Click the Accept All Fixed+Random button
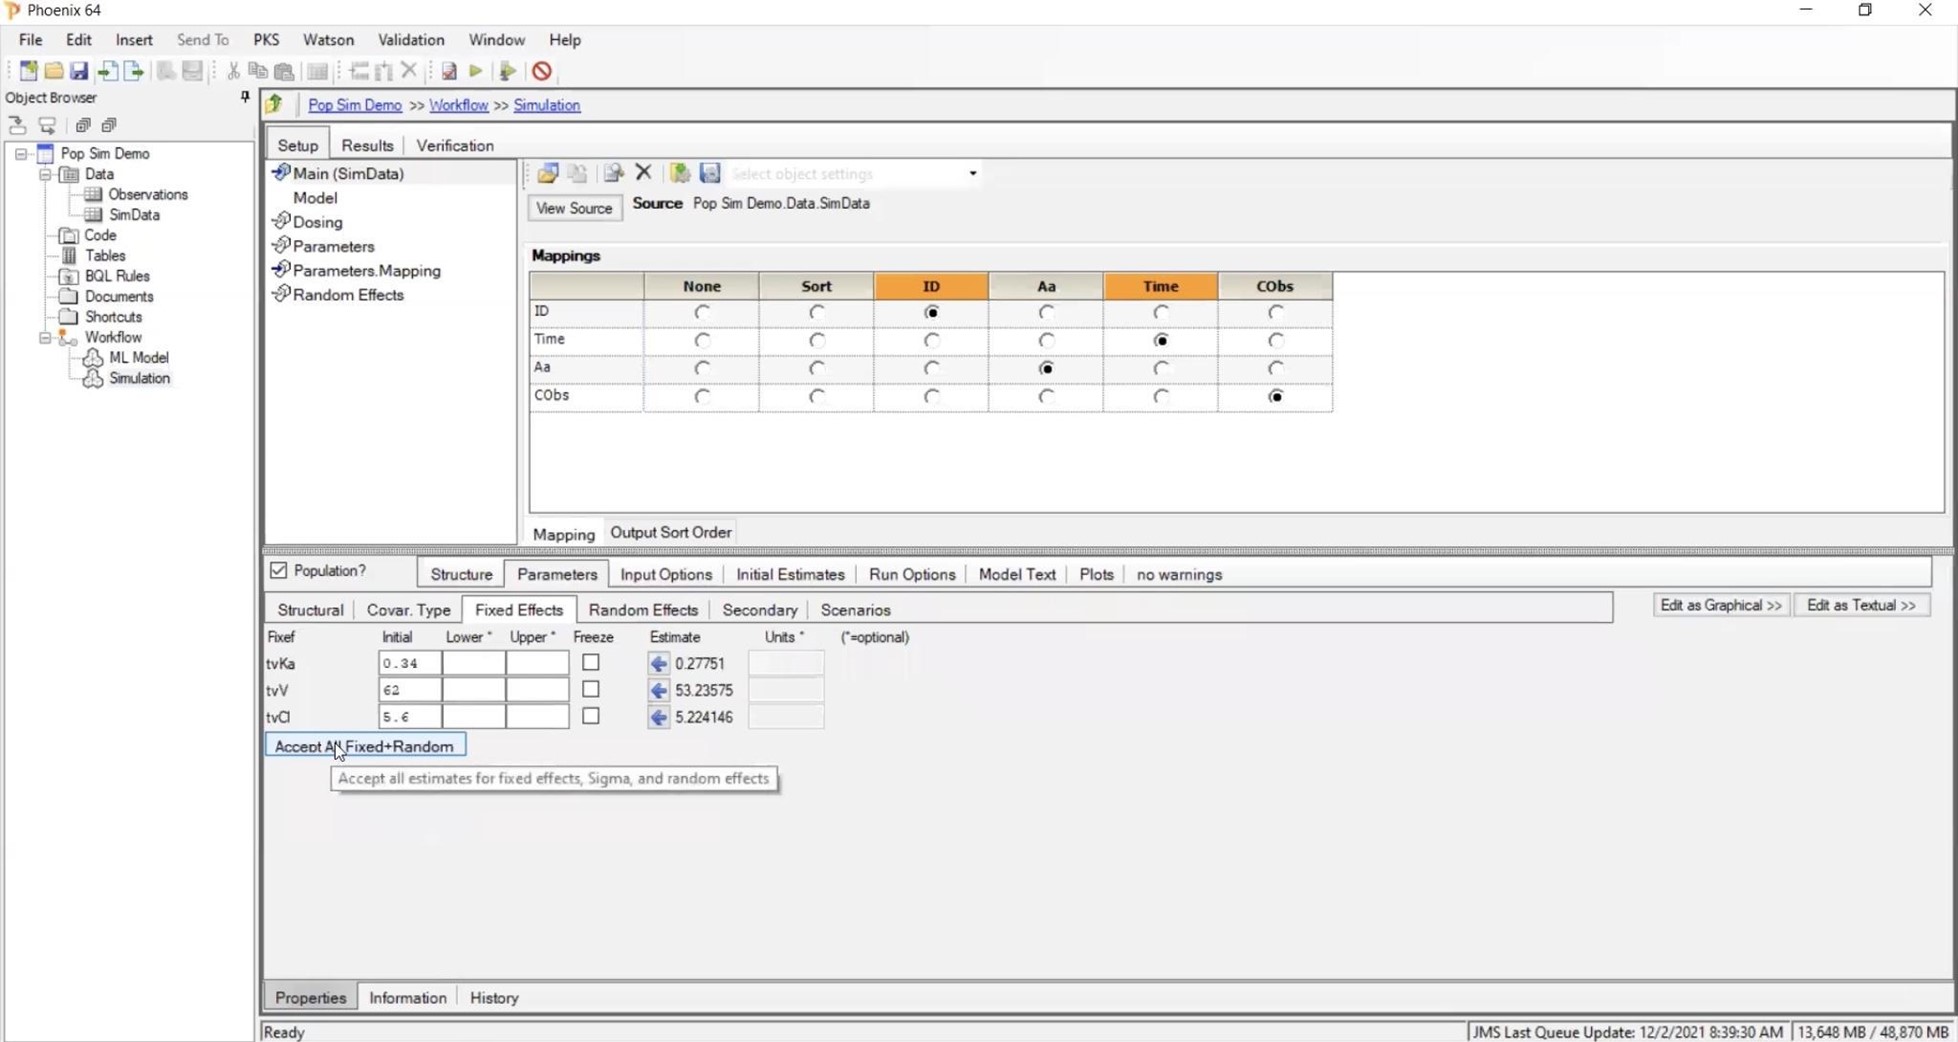 pyautogui.click(x=365, y=746)
